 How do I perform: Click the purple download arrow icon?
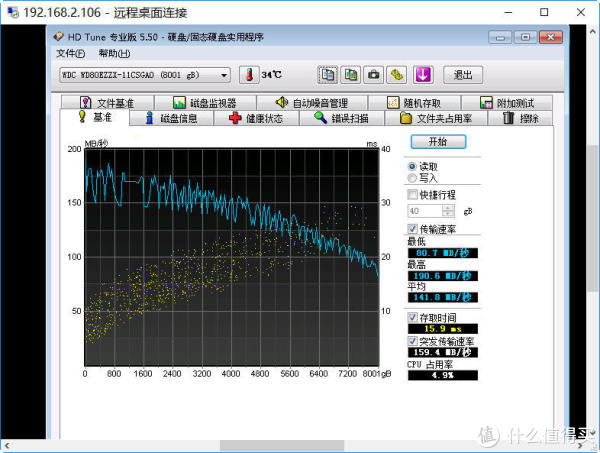(422, 75)
